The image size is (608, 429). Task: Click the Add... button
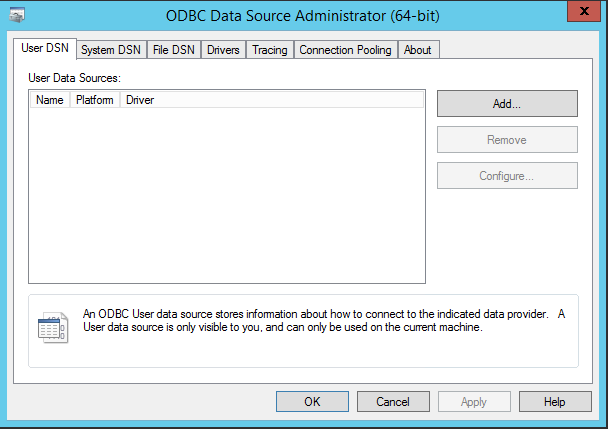click(x=507, y=103)
